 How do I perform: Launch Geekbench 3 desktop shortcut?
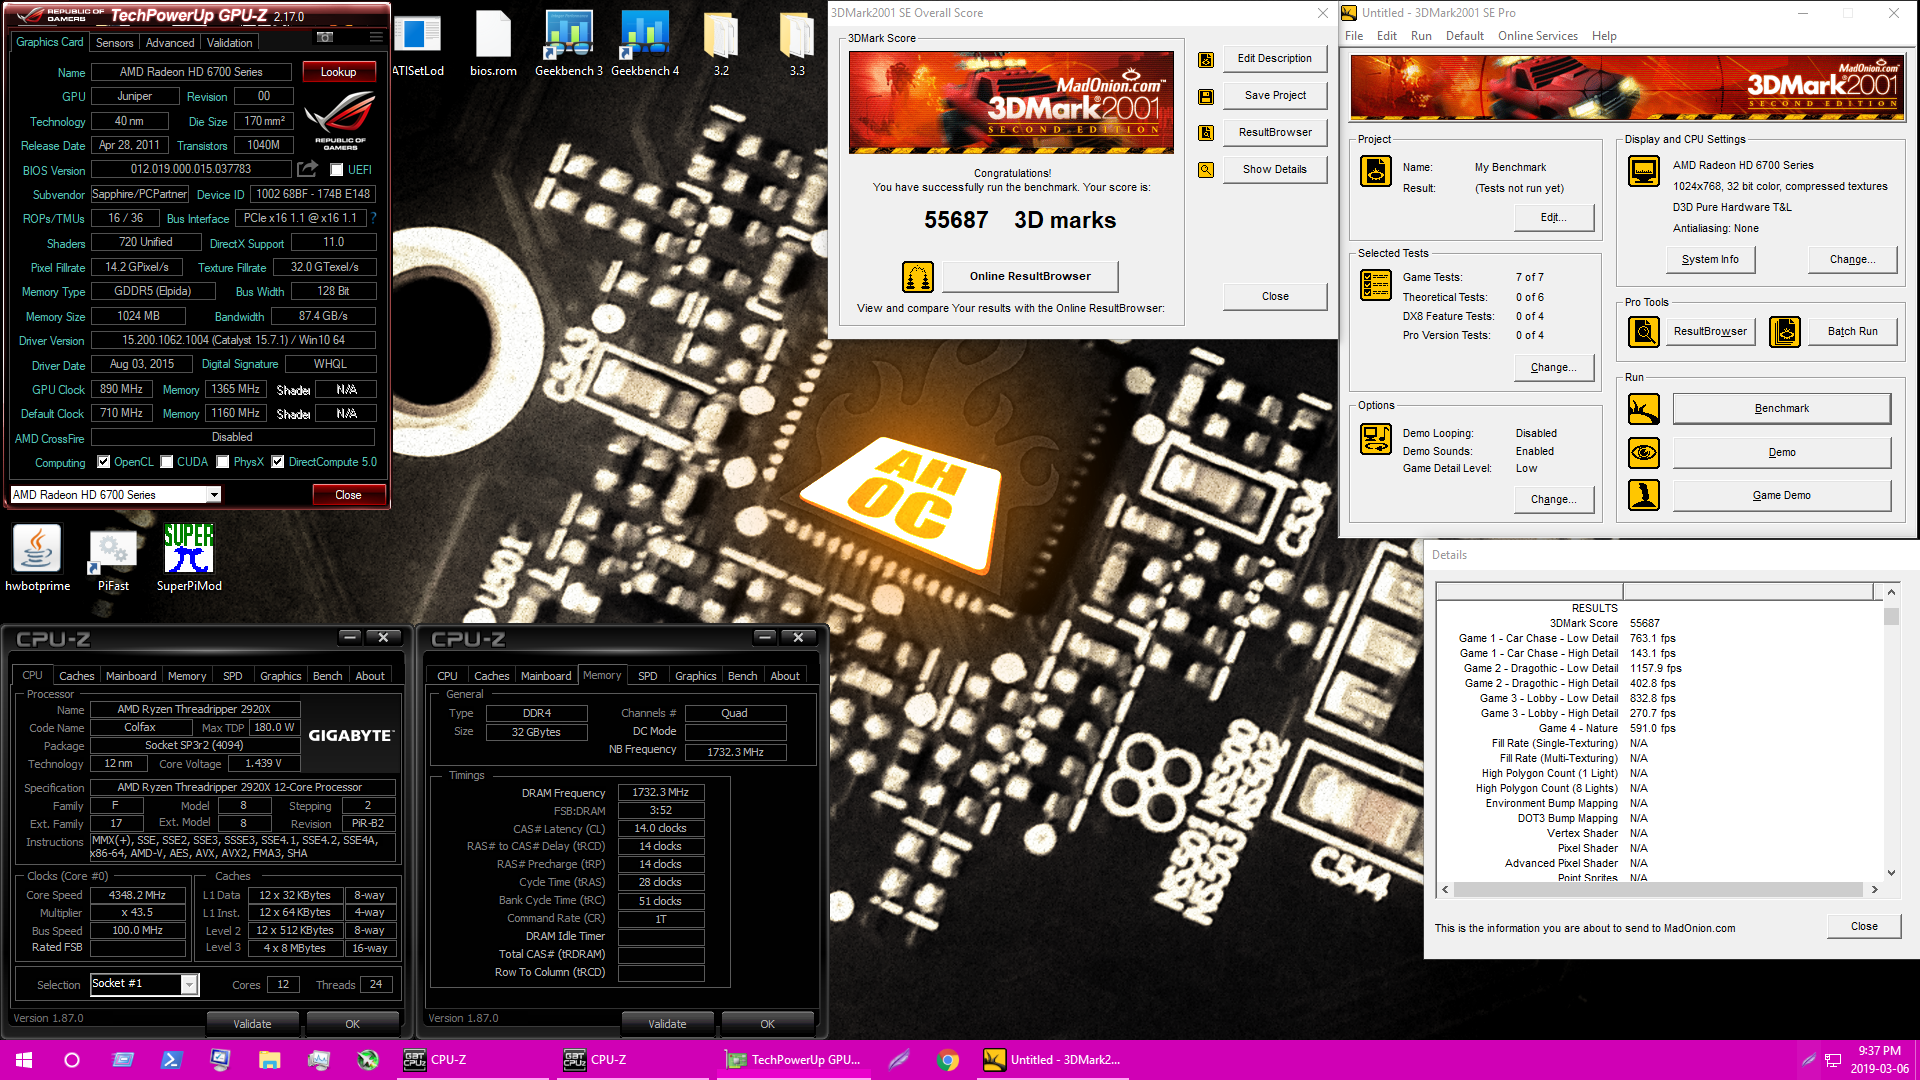click(569, 44)
